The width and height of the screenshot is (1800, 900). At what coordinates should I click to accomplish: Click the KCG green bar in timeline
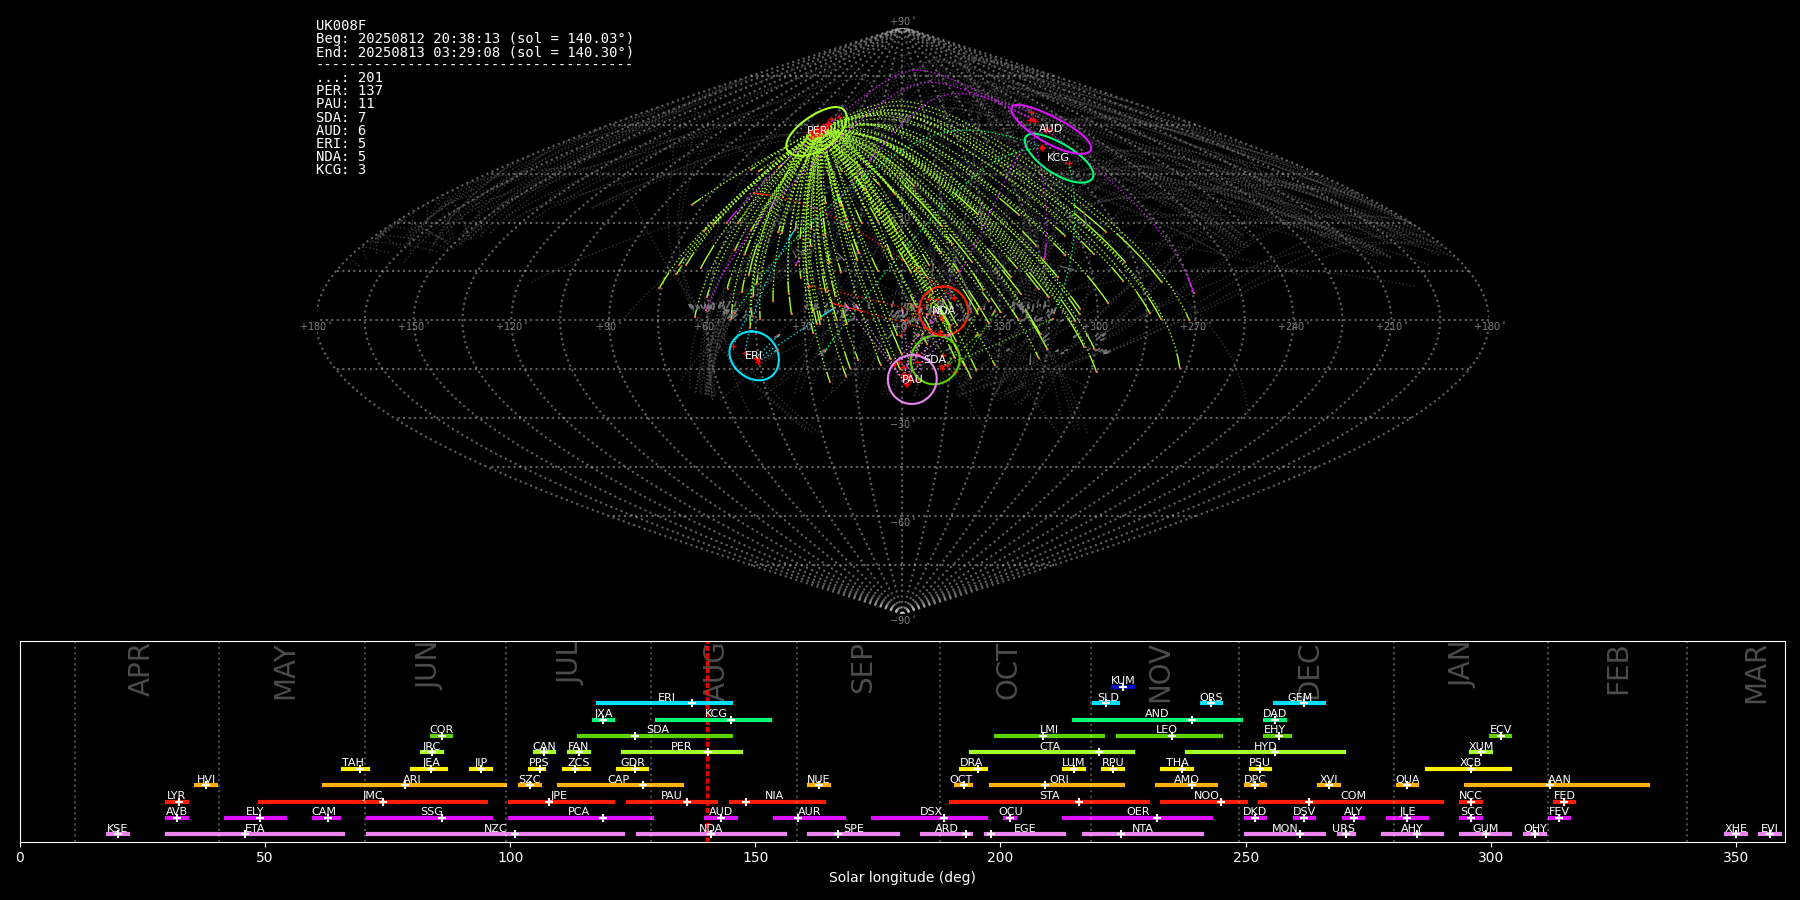(713, 720)
